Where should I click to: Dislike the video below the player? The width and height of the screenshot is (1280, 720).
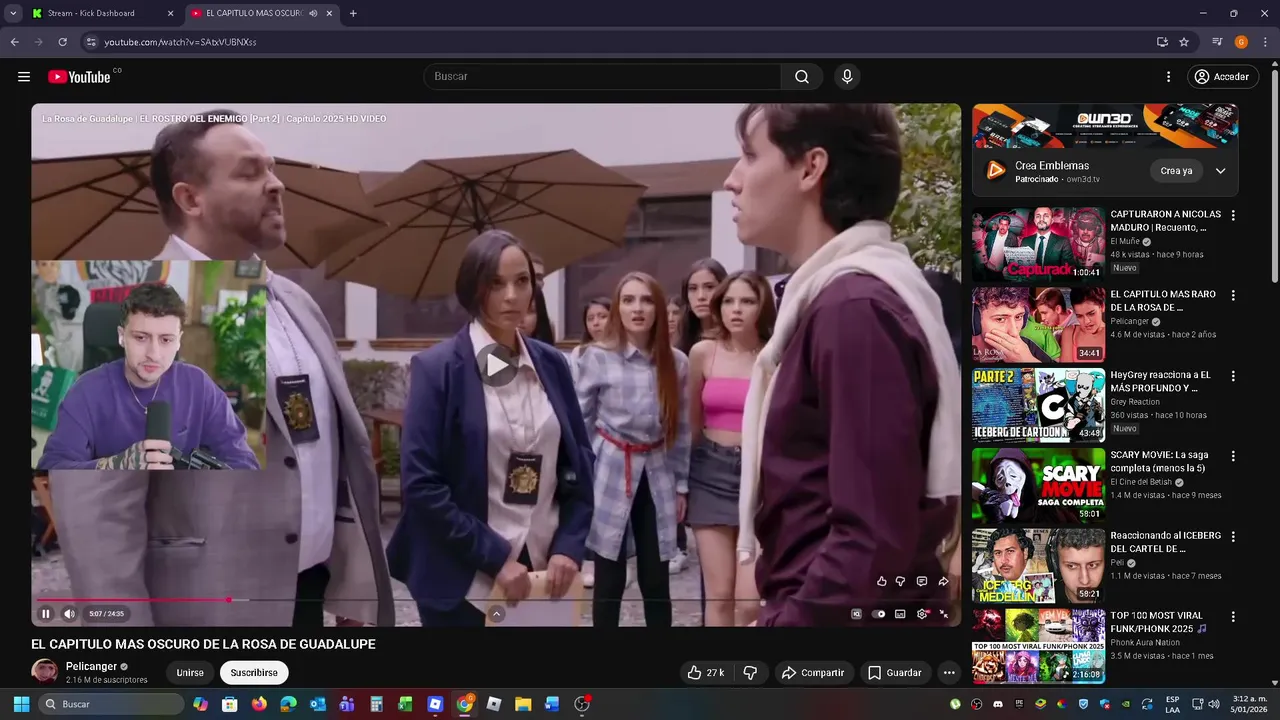(x=750, y=673)
